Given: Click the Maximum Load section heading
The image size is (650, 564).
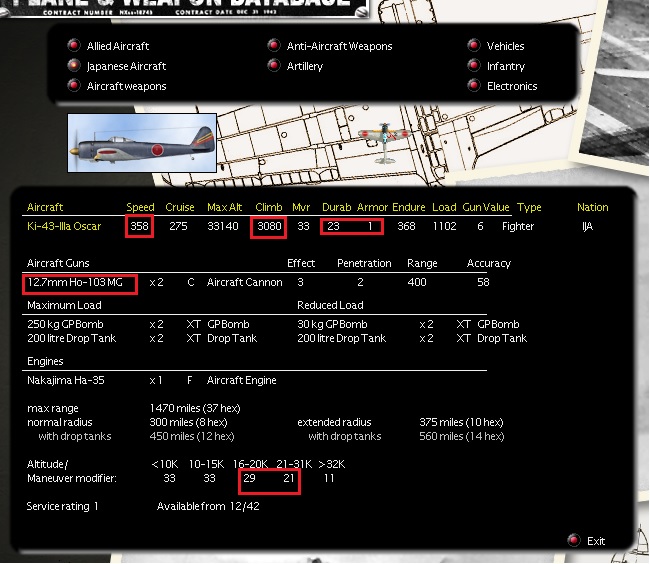Looking at the screenshot, I should tap(64, 305).
